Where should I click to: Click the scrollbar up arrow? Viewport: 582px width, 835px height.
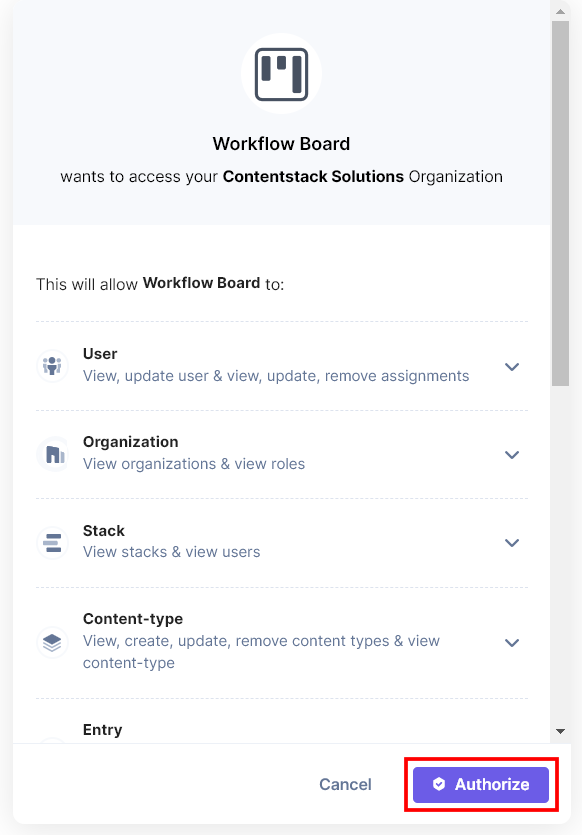tap(560, 11)
